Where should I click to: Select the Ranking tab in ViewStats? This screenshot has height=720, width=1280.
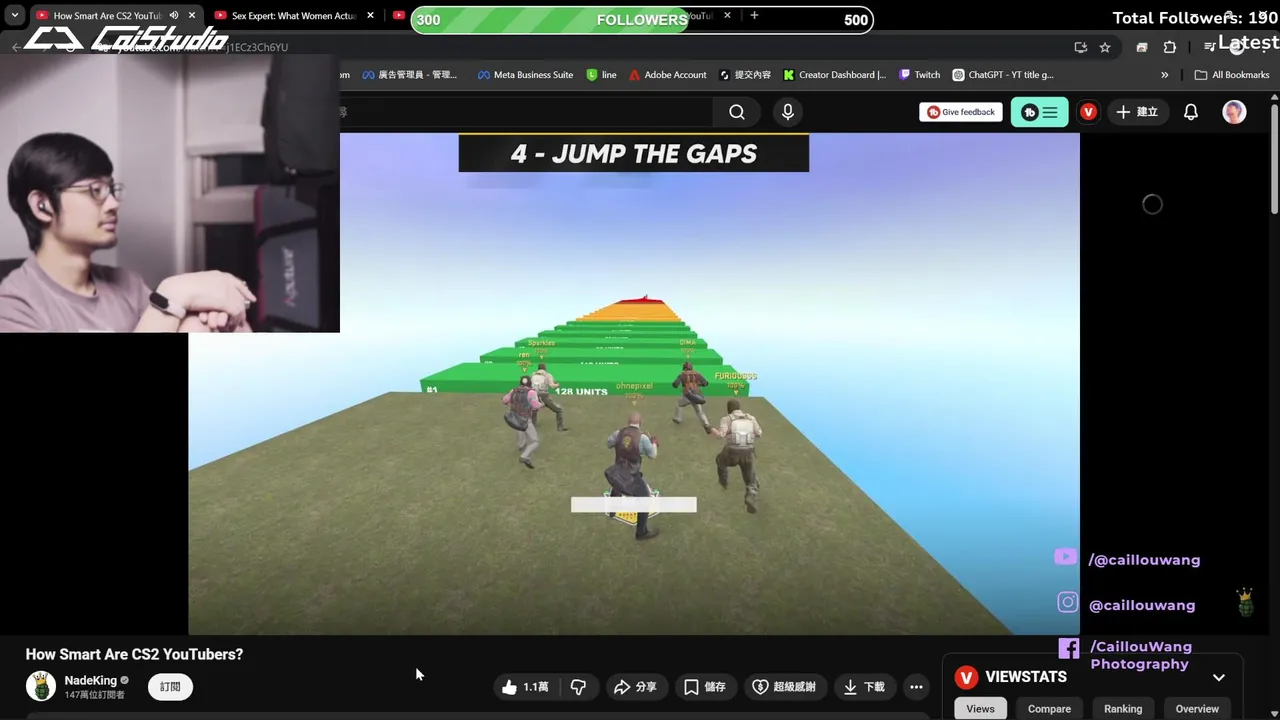[1123, 709]
